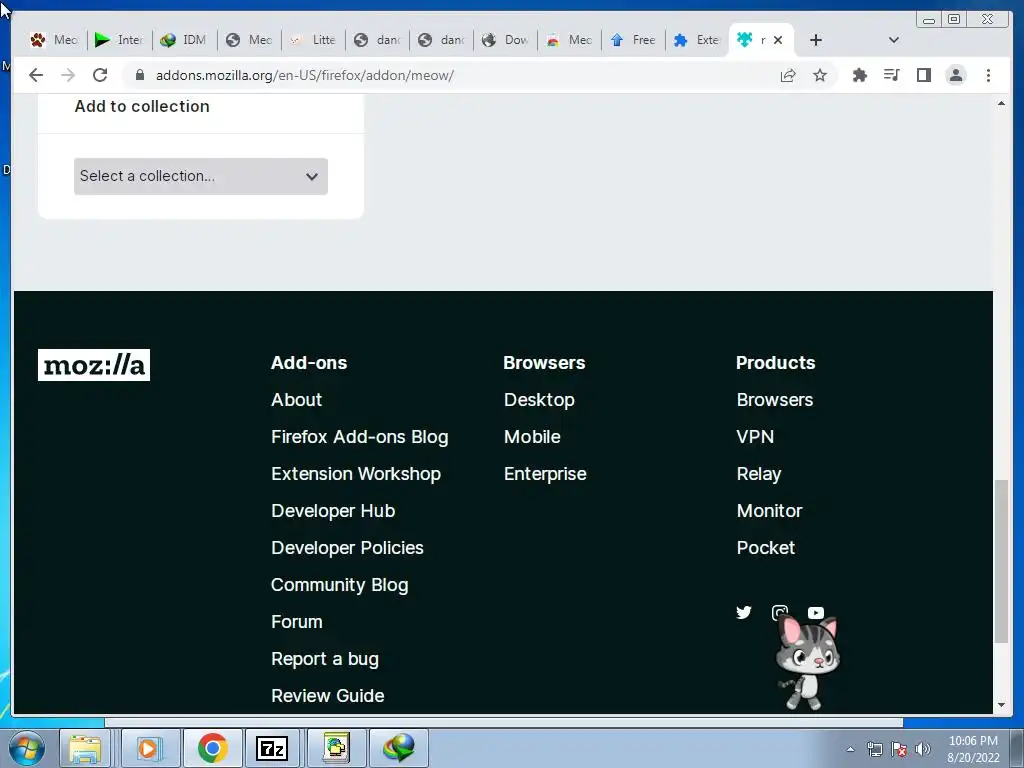Open the VPN product link
Image resolution: width=1024 pixels, height=768 pixels.
pyautogui.click(x=755, y=437)
